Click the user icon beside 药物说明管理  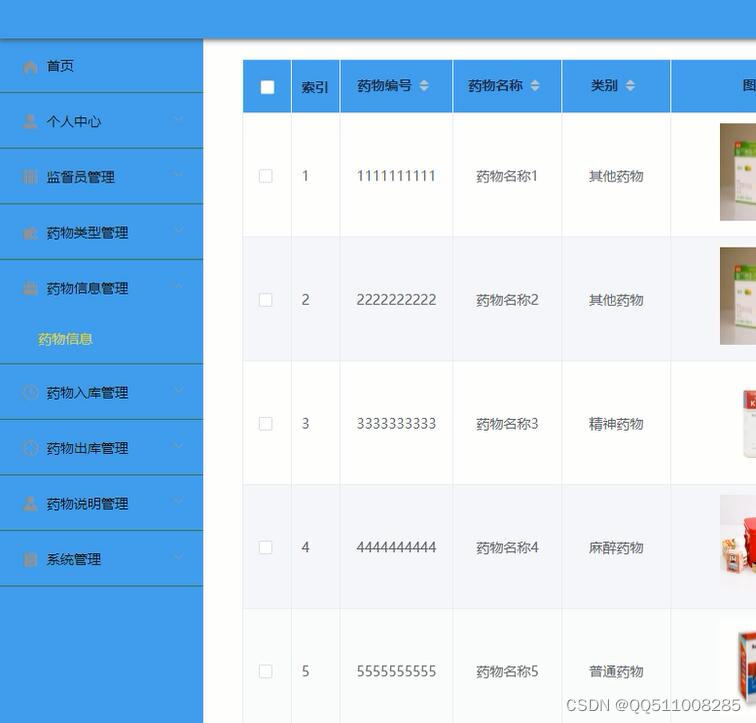click(30, 504)
